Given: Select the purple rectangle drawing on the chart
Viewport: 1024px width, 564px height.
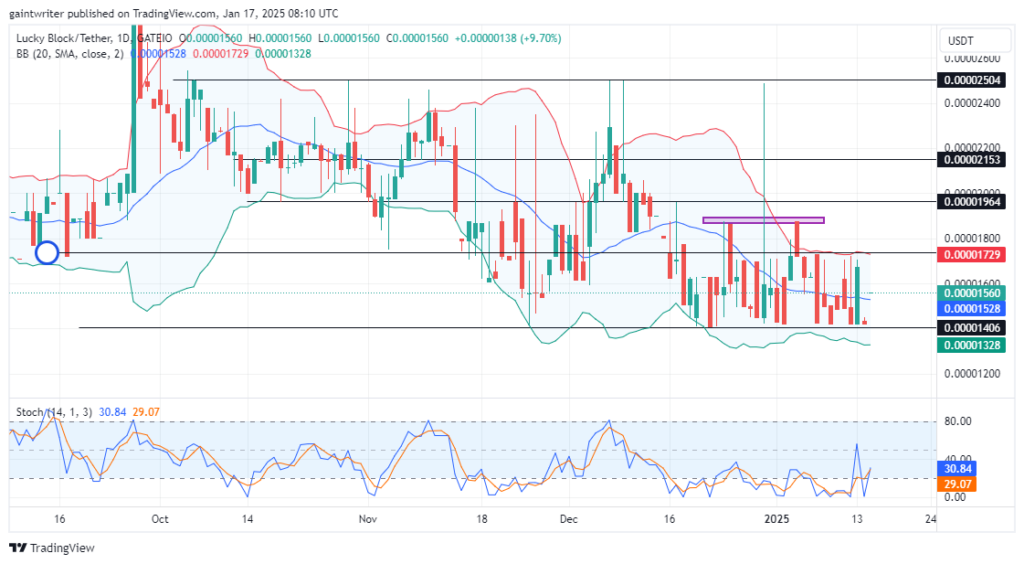Looking at the screenshot, I should pos(763,220).
